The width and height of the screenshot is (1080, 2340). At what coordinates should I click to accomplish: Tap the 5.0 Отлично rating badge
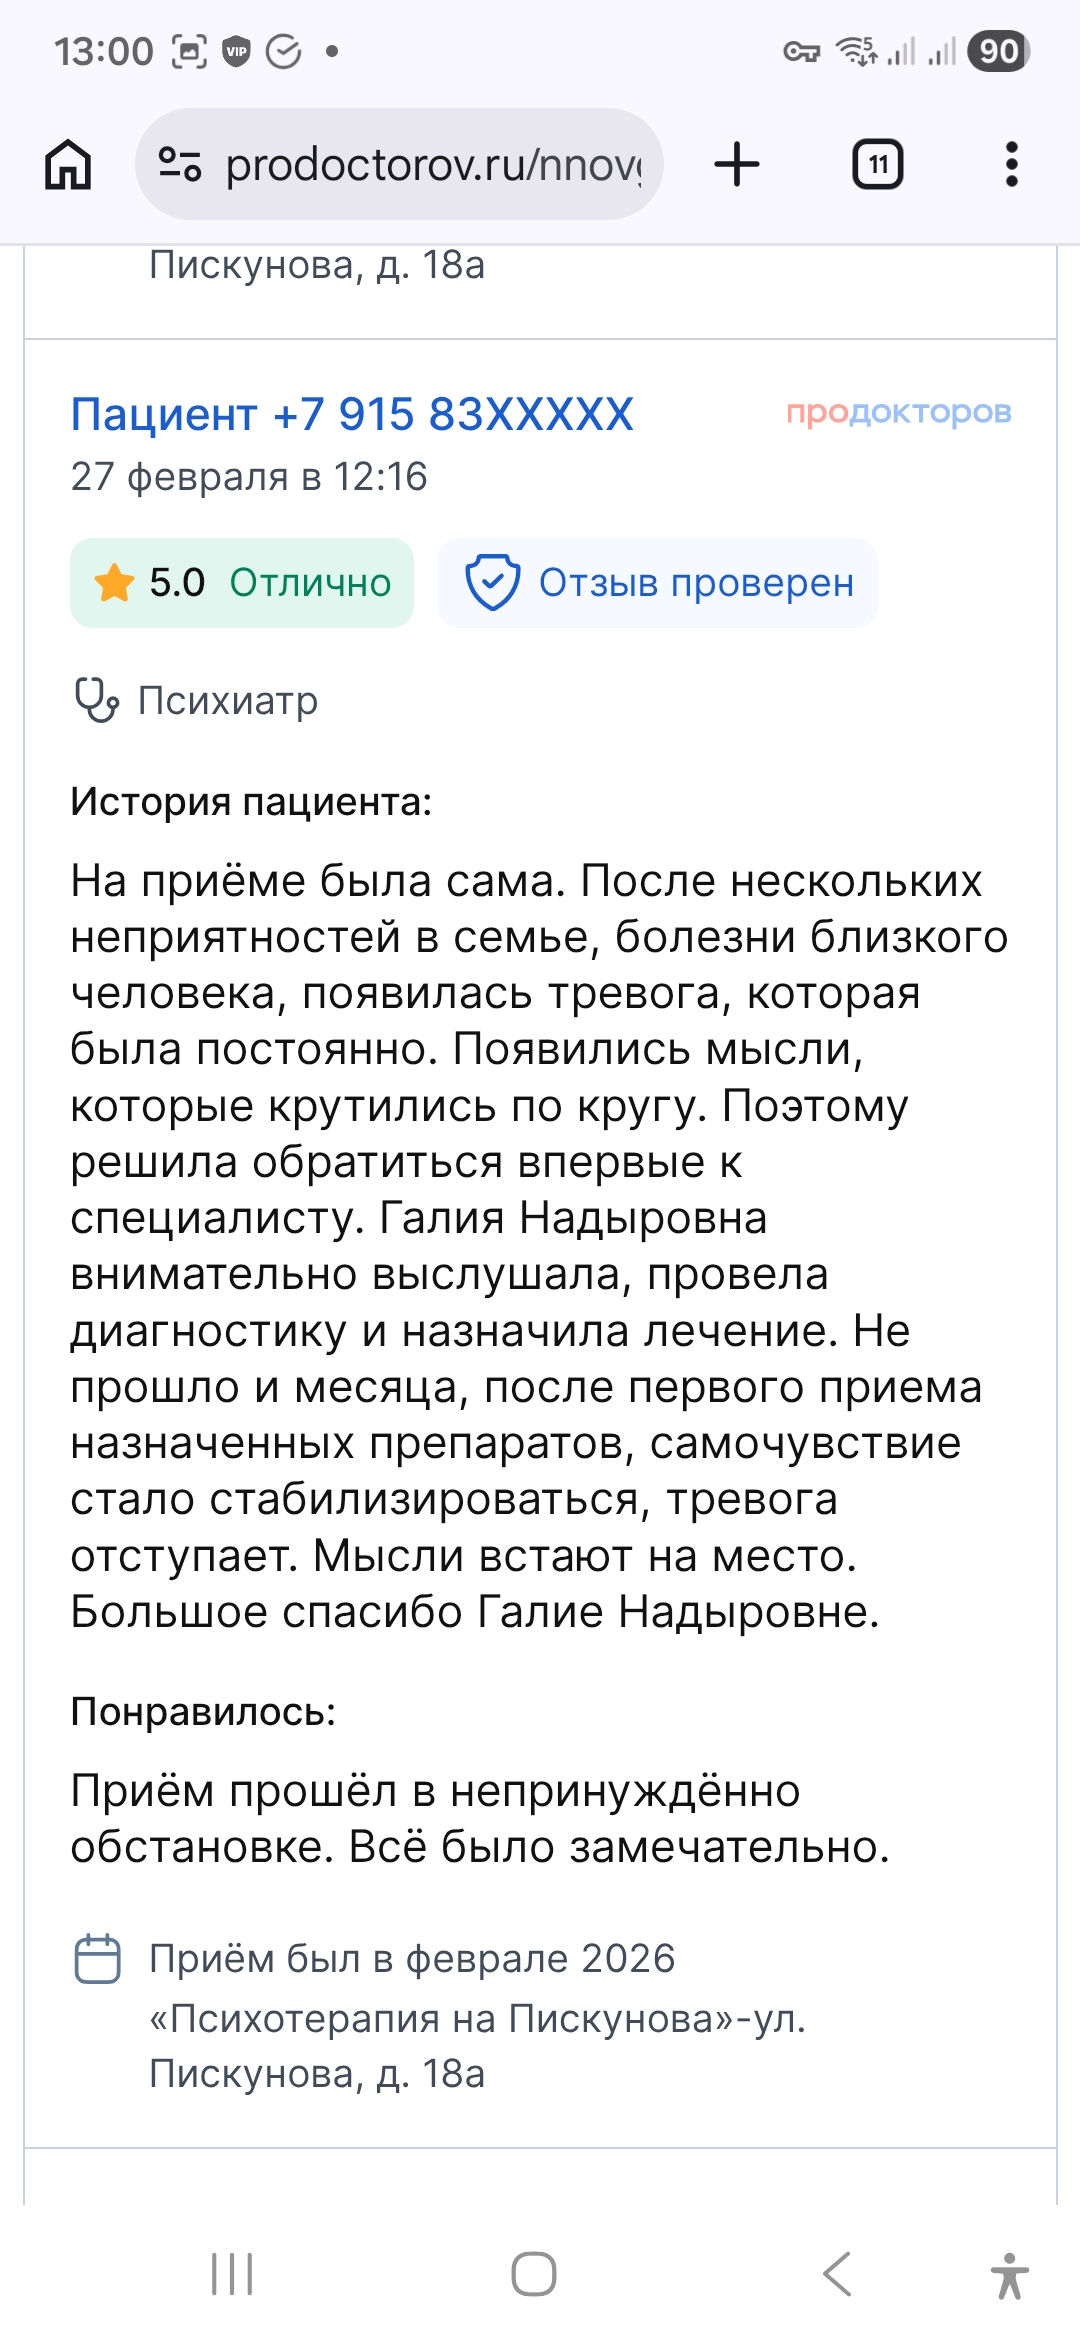(x=242, y=583)
